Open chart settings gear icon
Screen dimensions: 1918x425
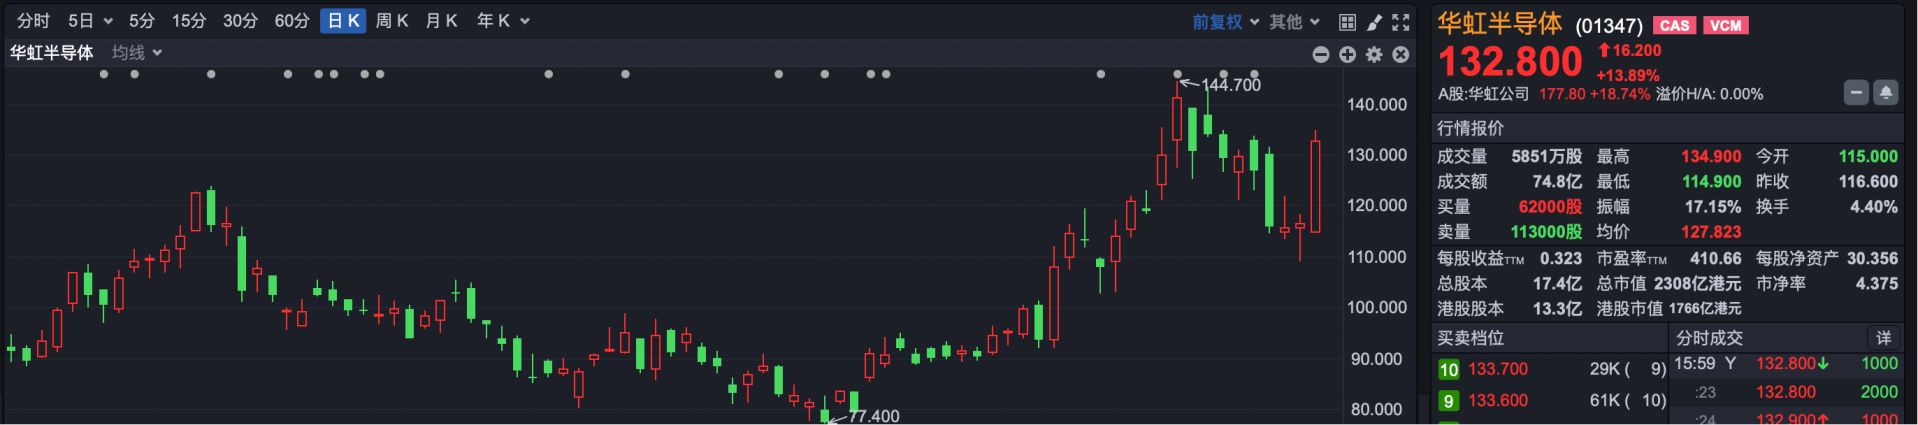point(1374,54)
